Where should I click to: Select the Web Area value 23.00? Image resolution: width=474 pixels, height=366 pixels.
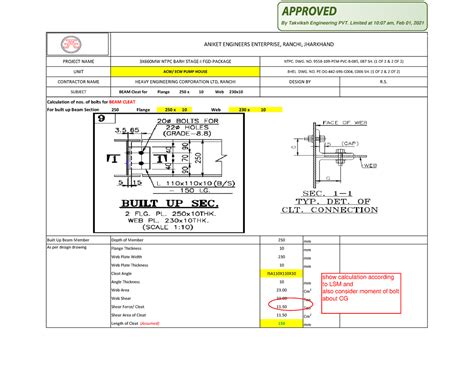(x=282, y=290)
